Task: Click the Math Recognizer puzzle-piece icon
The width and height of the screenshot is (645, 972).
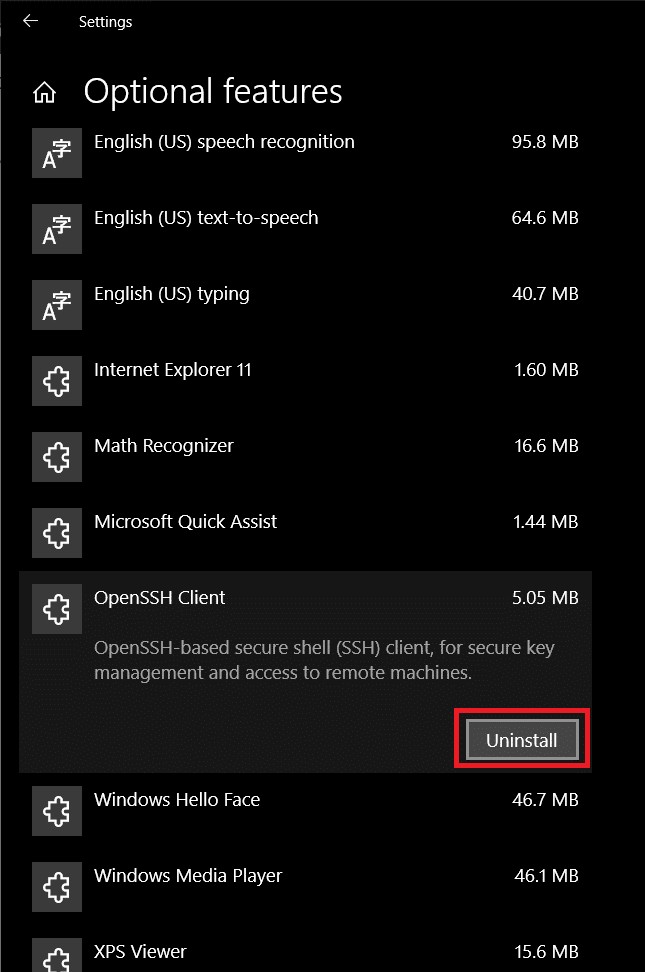Action: point(56,456)
